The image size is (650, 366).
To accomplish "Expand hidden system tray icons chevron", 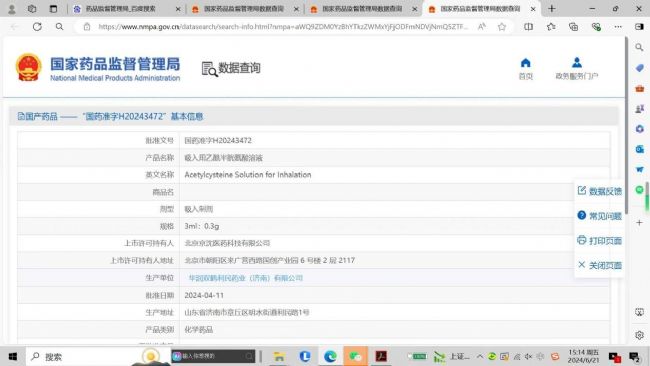I will (480, 356).
